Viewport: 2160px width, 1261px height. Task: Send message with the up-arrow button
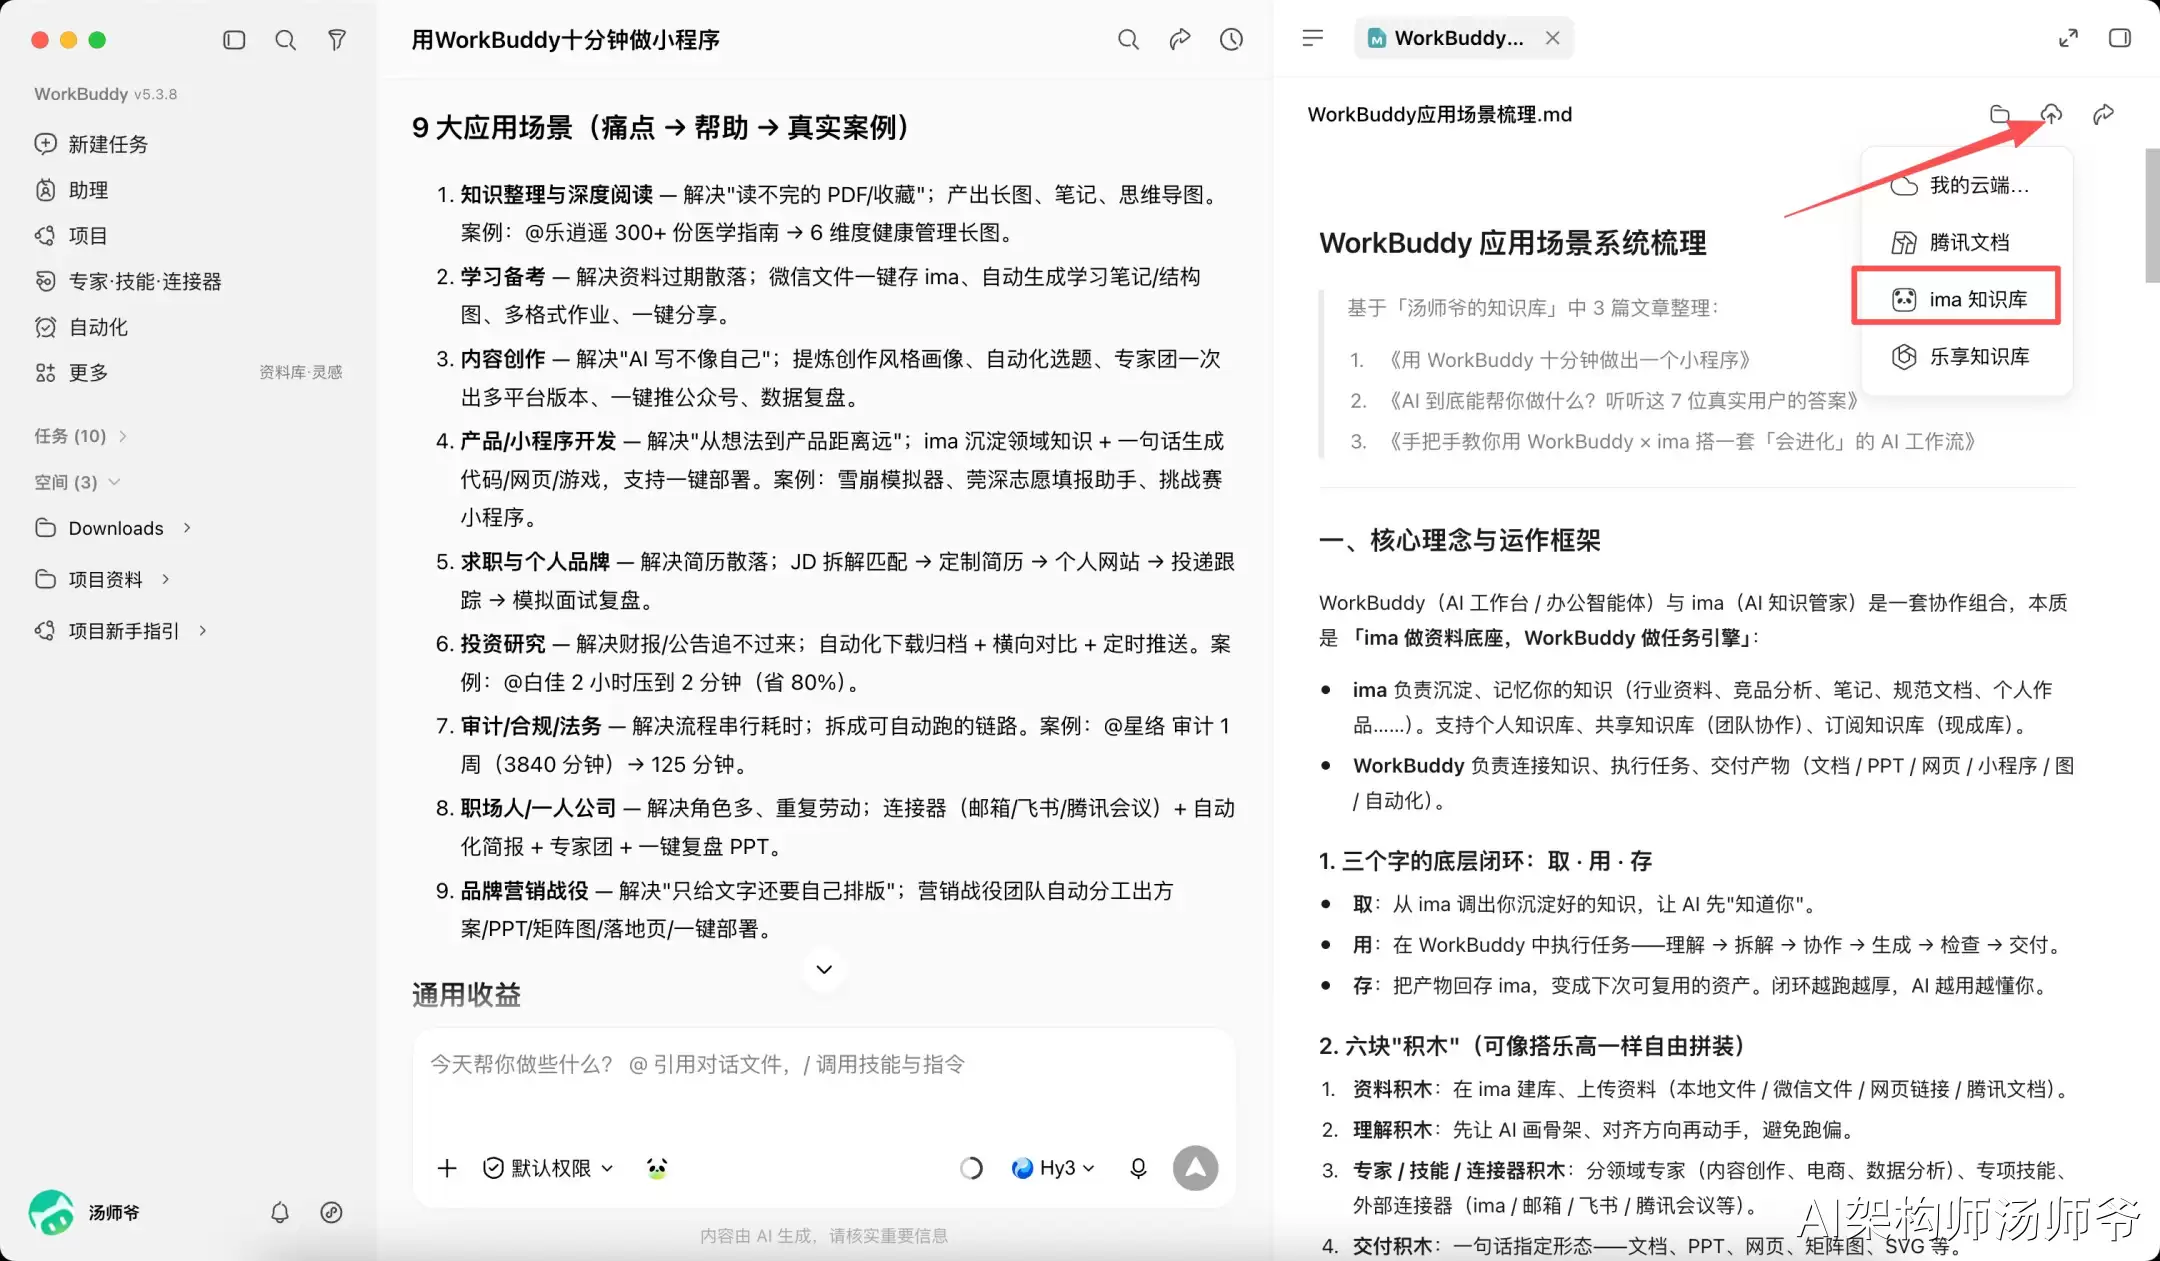click(1195, 1168)
